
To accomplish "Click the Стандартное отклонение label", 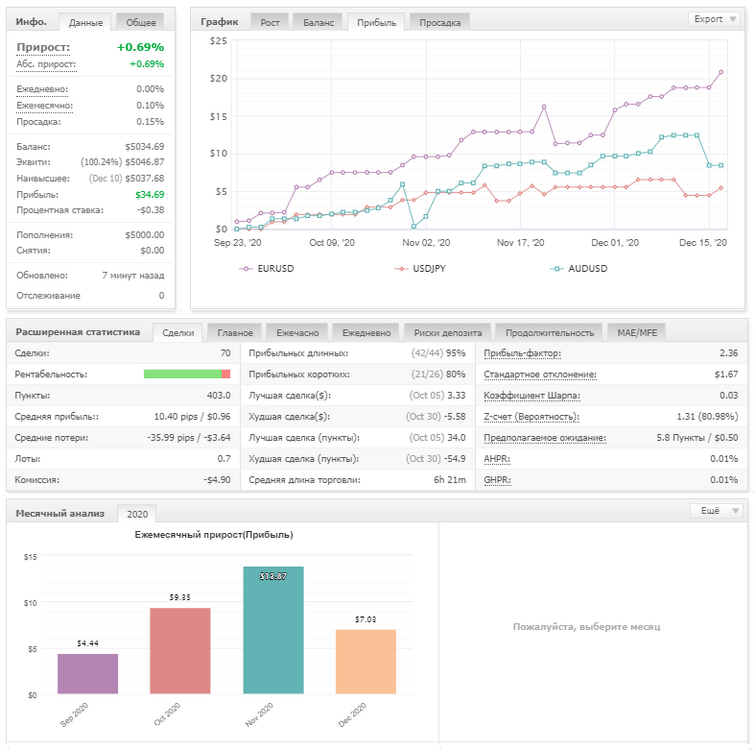I will pos(540,375).
